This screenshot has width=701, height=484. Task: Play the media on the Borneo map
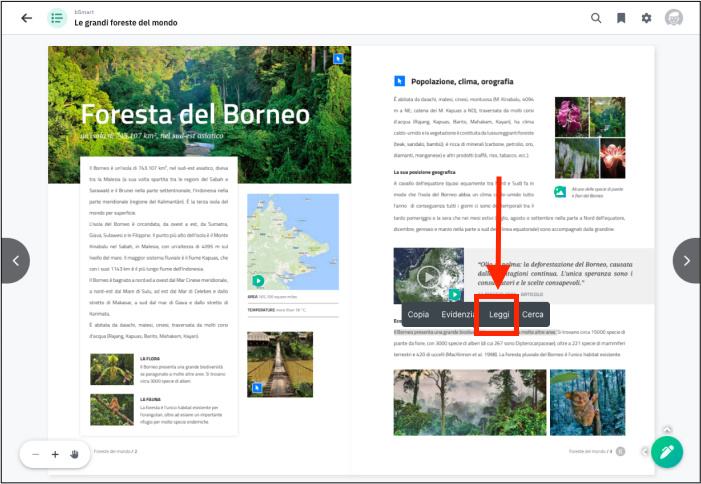[x=258, y=281]
